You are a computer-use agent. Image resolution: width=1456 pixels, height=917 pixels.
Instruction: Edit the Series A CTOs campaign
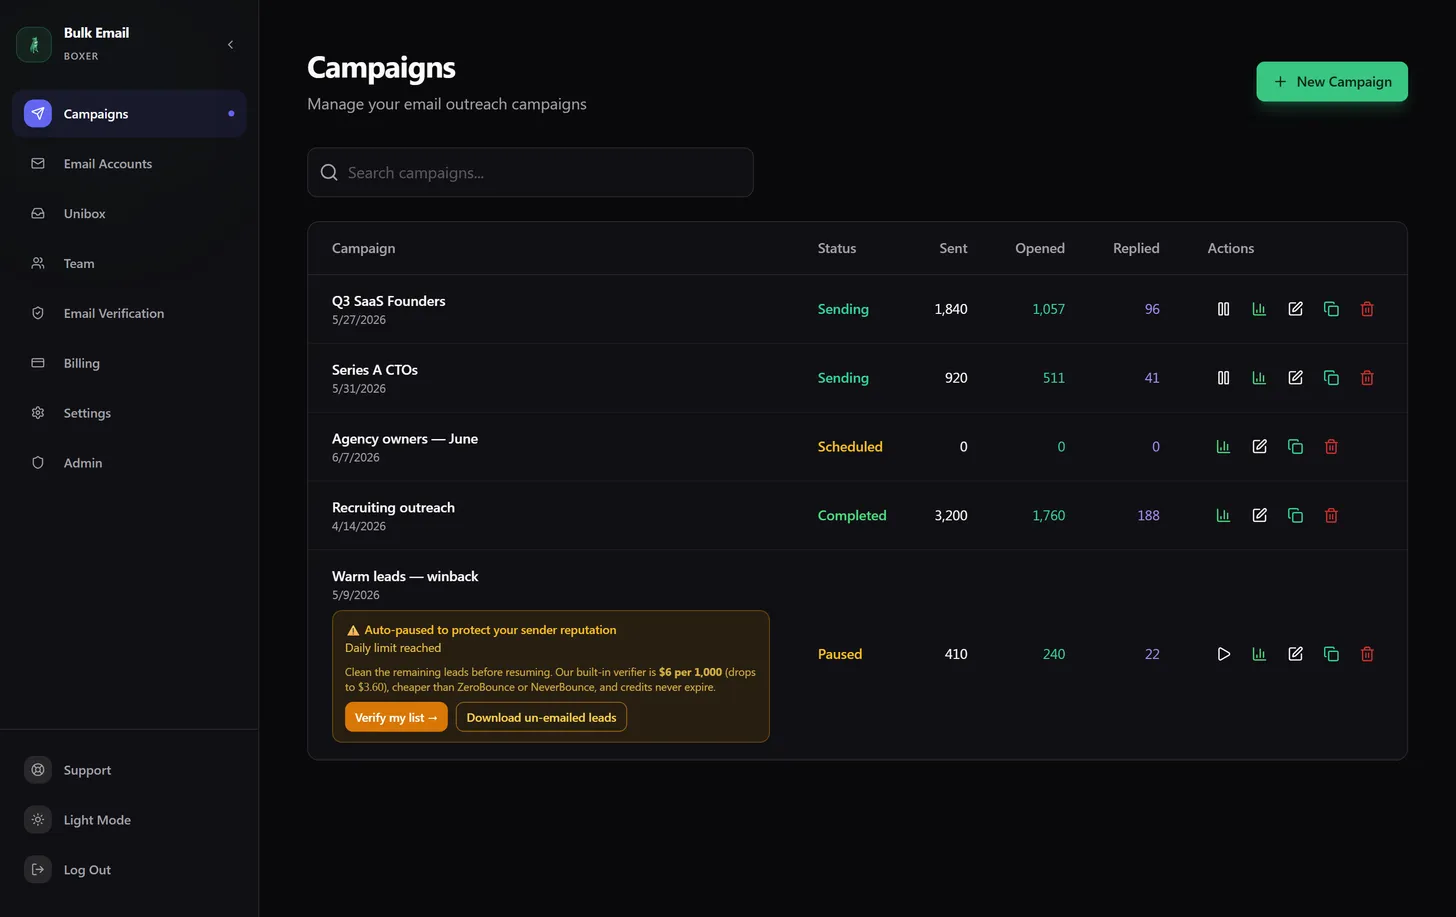1295,378
